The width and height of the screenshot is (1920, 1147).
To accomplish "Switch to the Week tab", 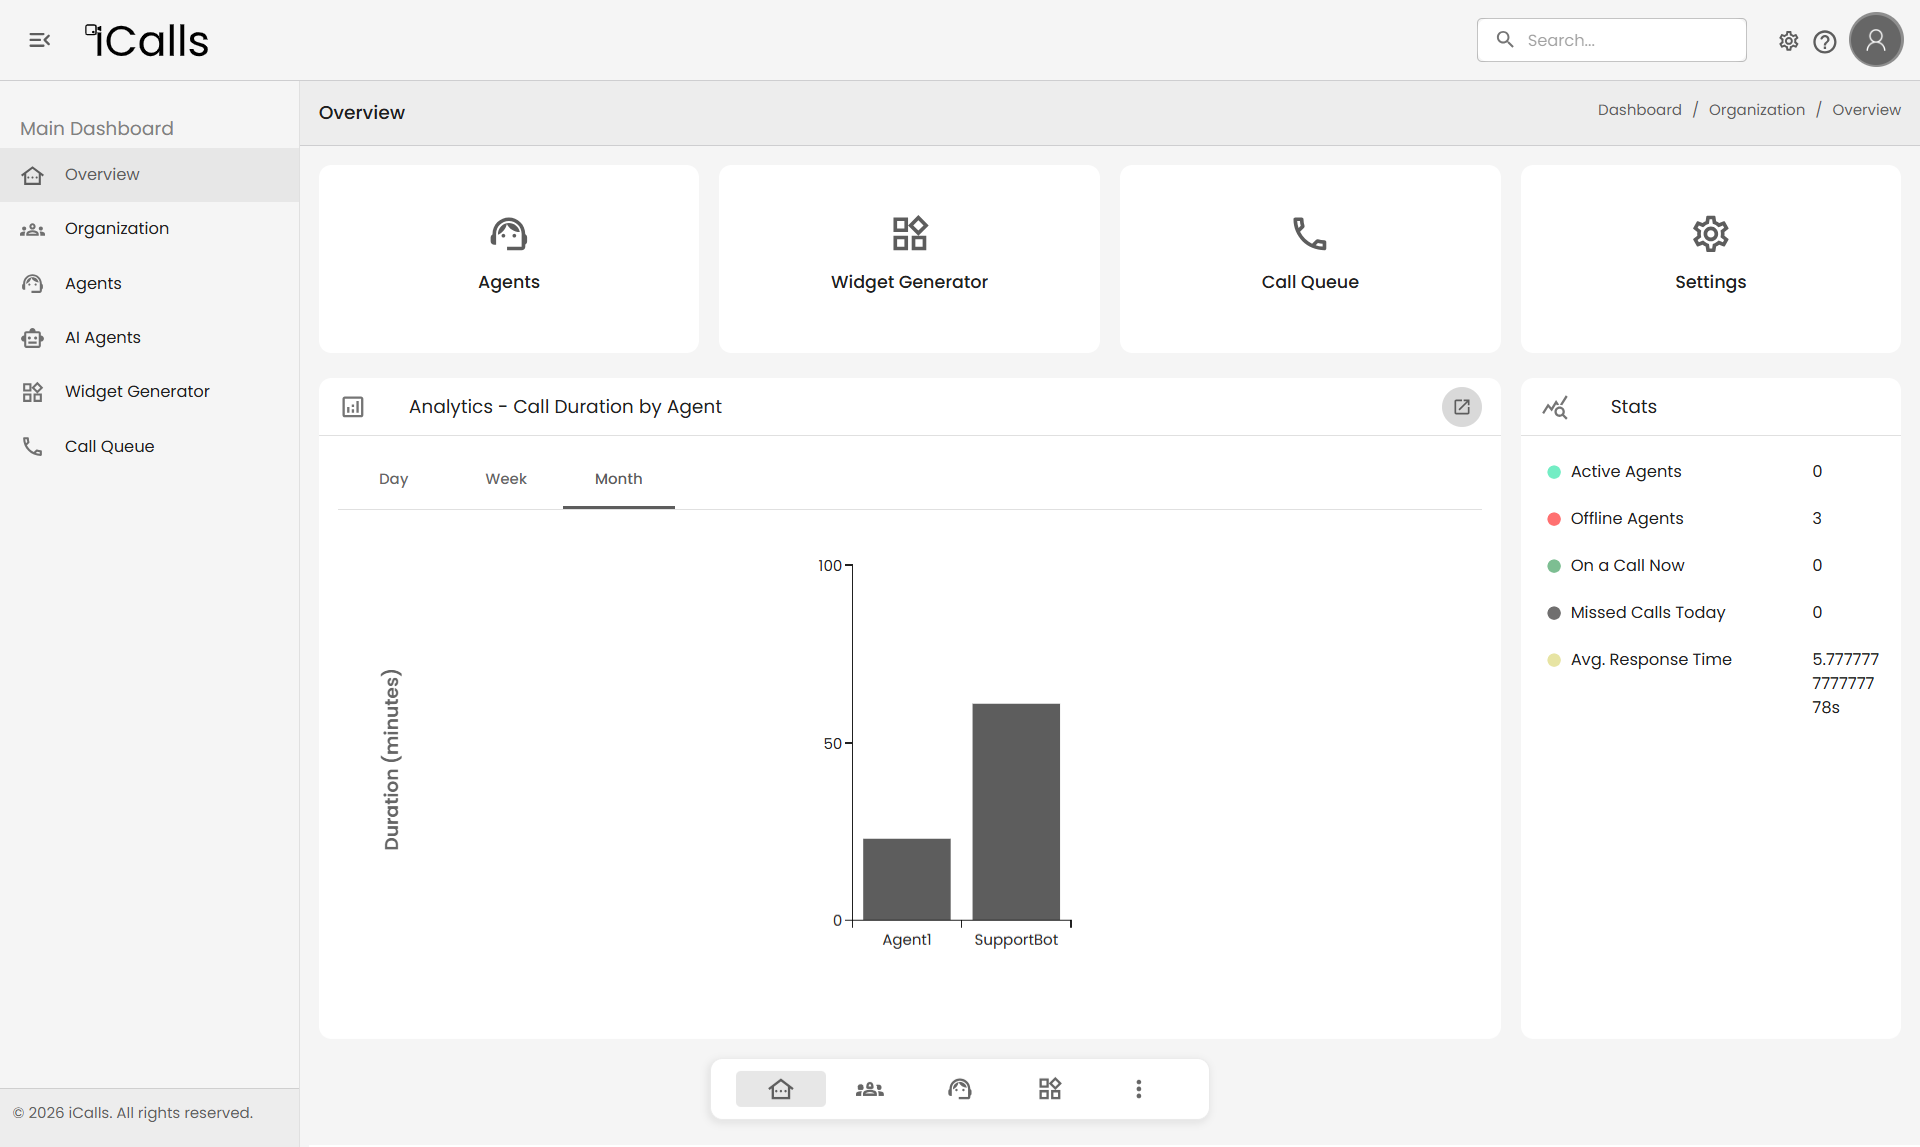I will [506, 479].
